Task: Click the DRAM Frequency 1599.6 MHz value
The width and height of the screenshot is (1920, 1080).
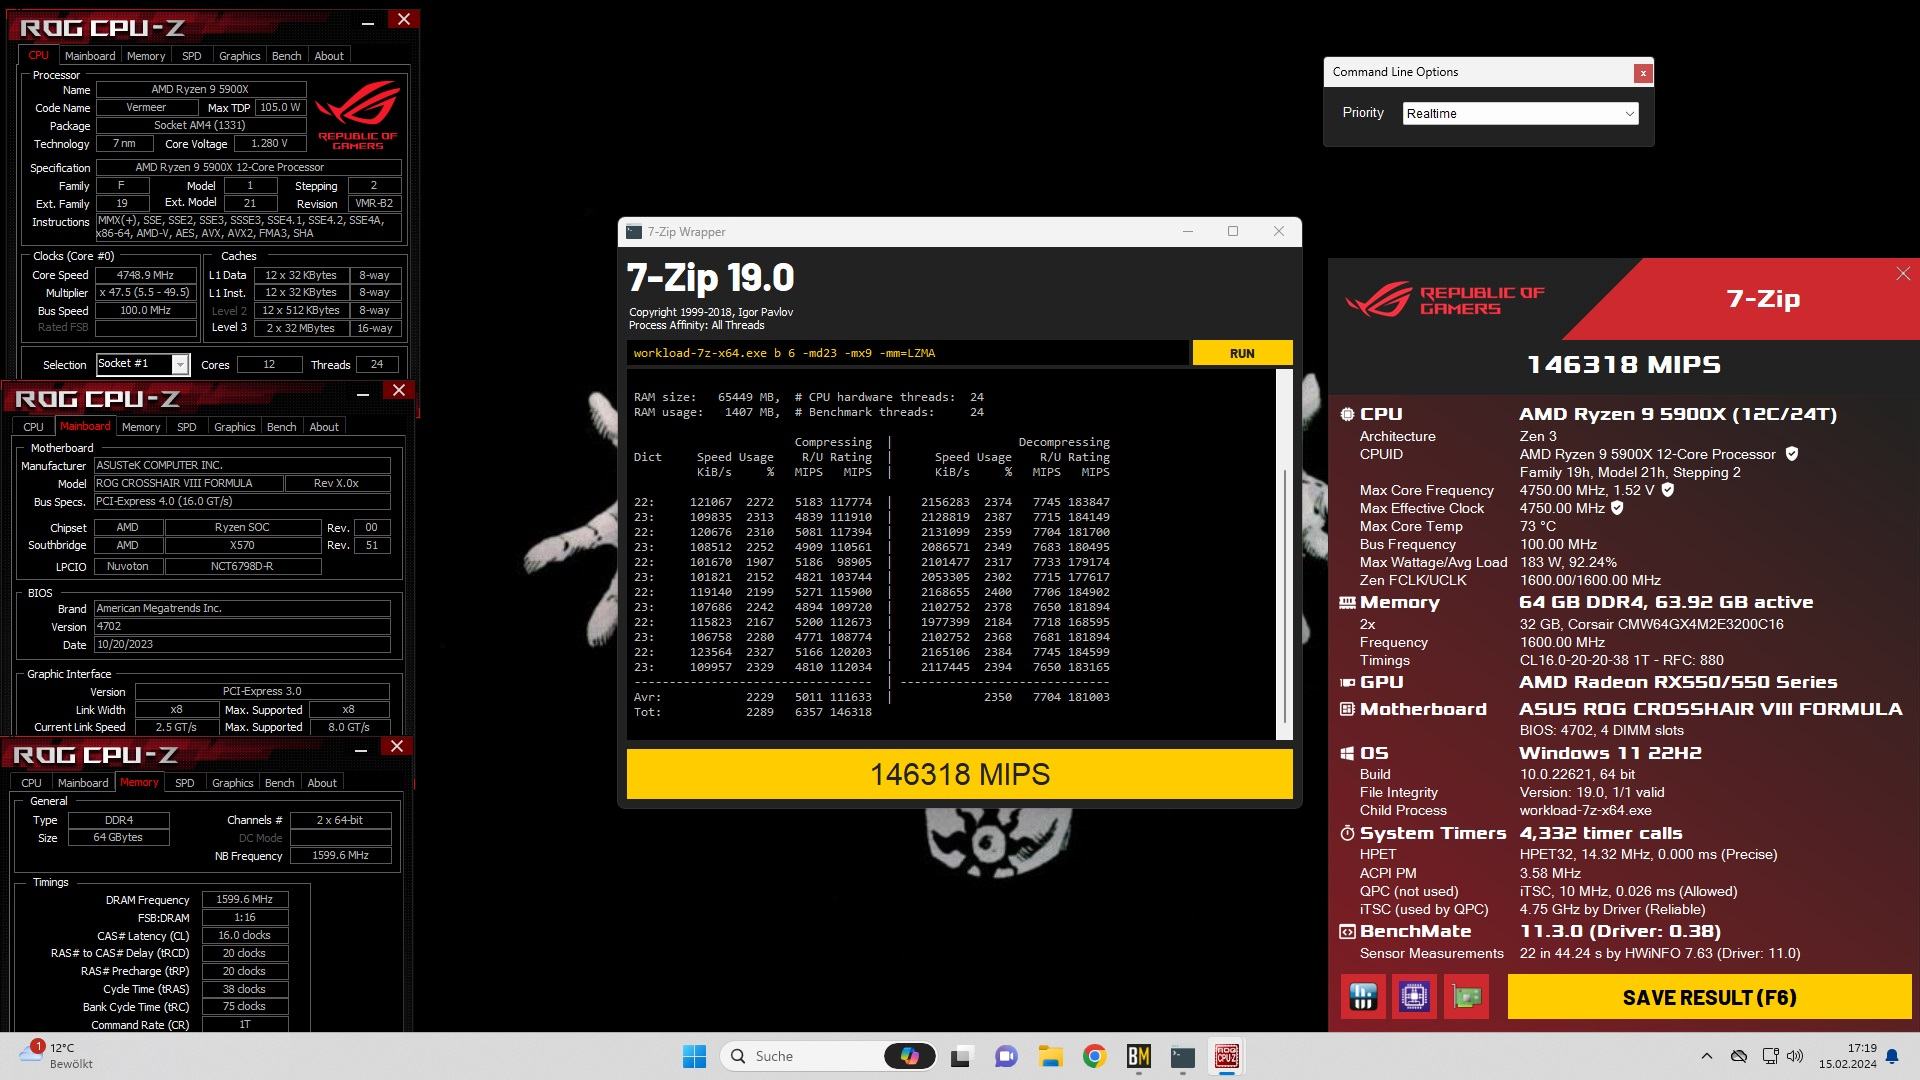Action: [244, 900]
